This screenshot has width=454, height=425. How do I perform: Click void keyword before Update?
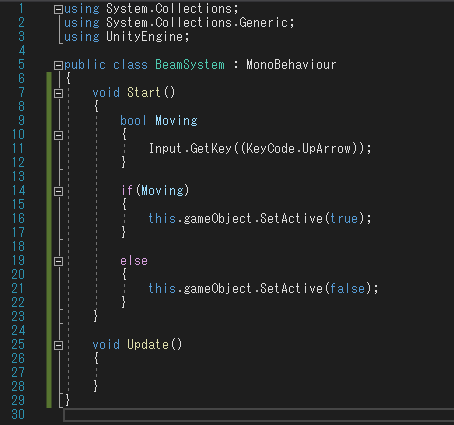(x=106, y=344)
